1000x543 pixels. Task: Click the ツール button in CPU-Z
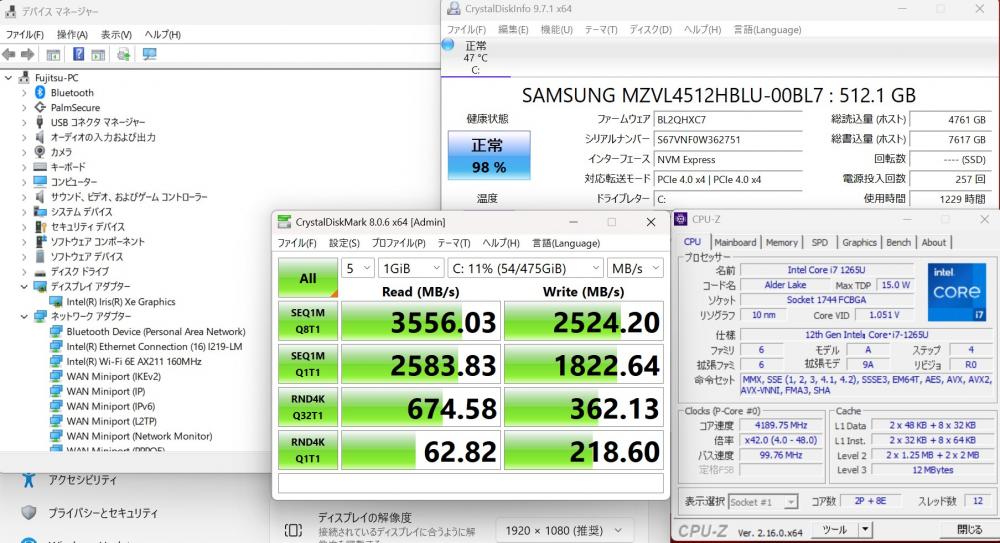[x=835, y=530]
